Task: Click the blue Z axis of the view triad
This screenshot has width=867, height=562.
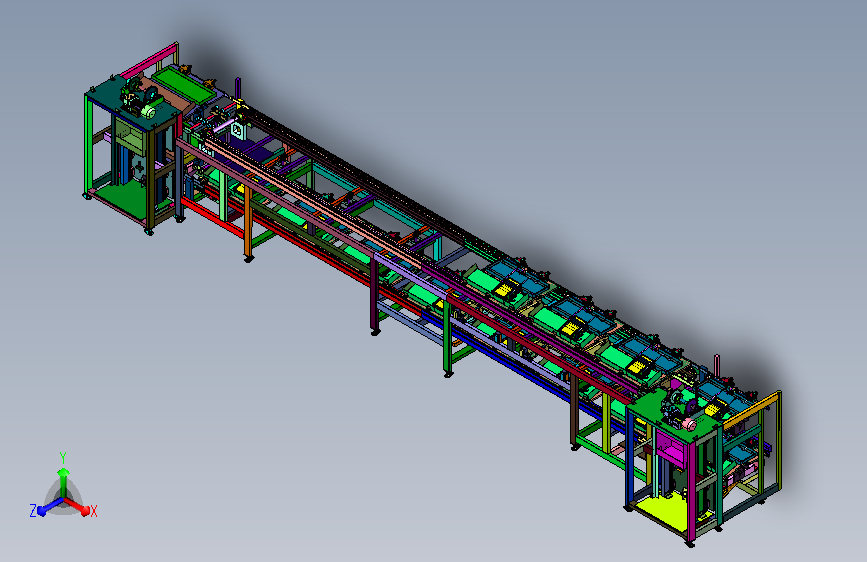Action: pyautogui.click(x=48, y=507)
